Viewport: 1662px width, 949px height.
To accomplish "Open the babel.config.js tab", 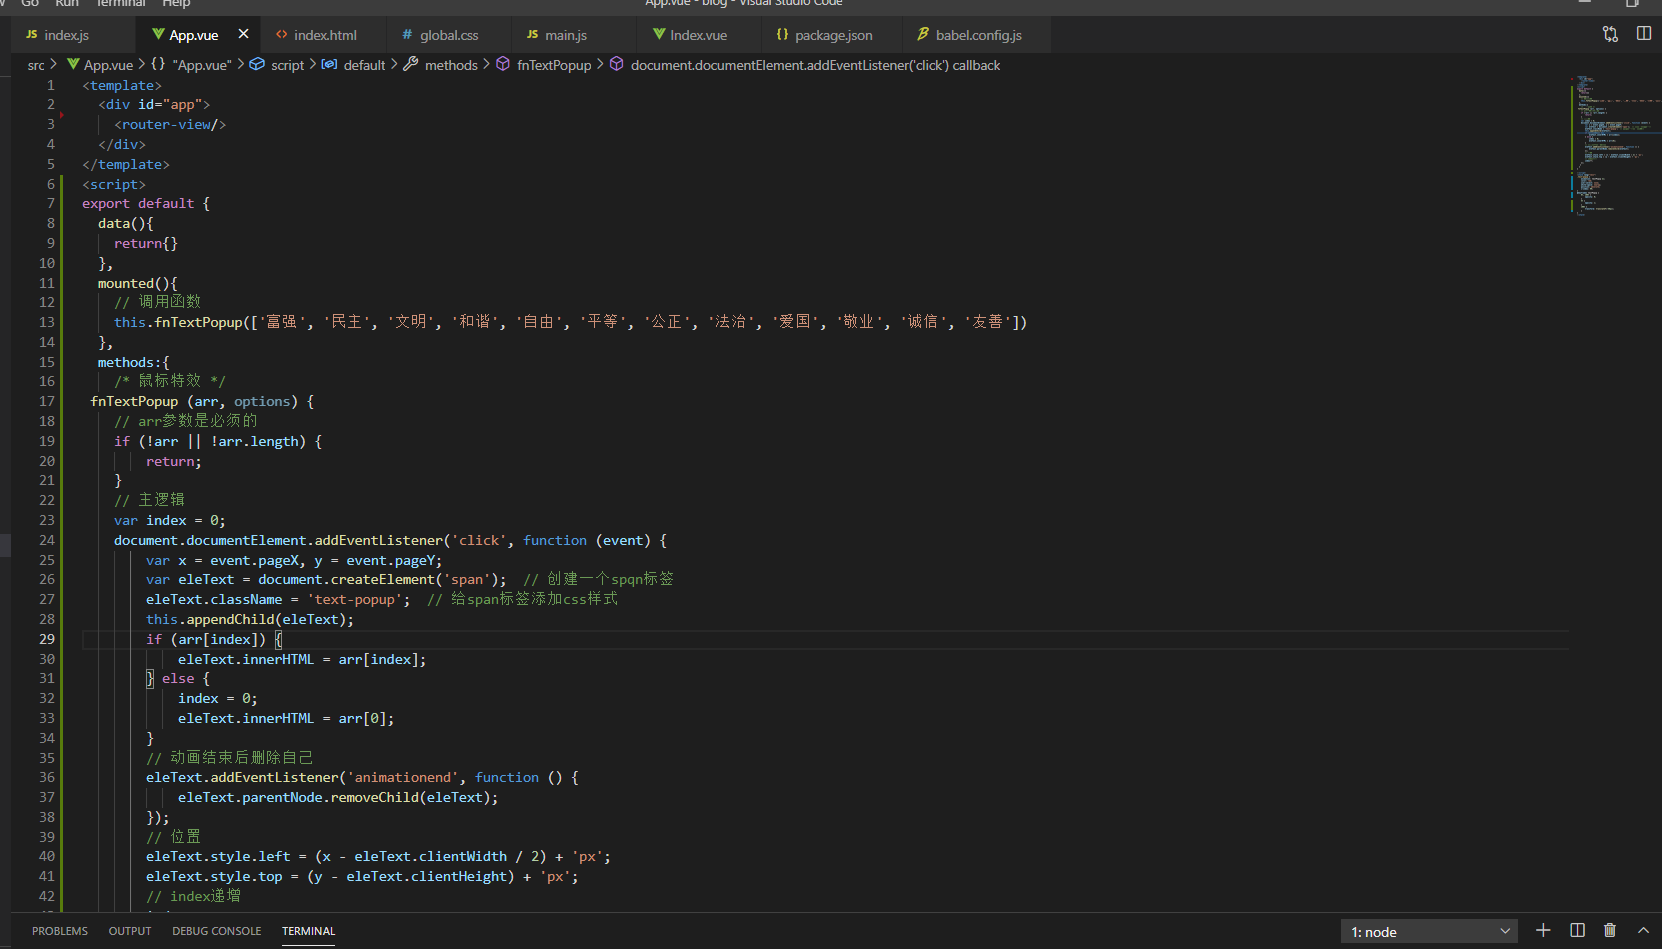I will pyautogui.click(x=978, y=35).
